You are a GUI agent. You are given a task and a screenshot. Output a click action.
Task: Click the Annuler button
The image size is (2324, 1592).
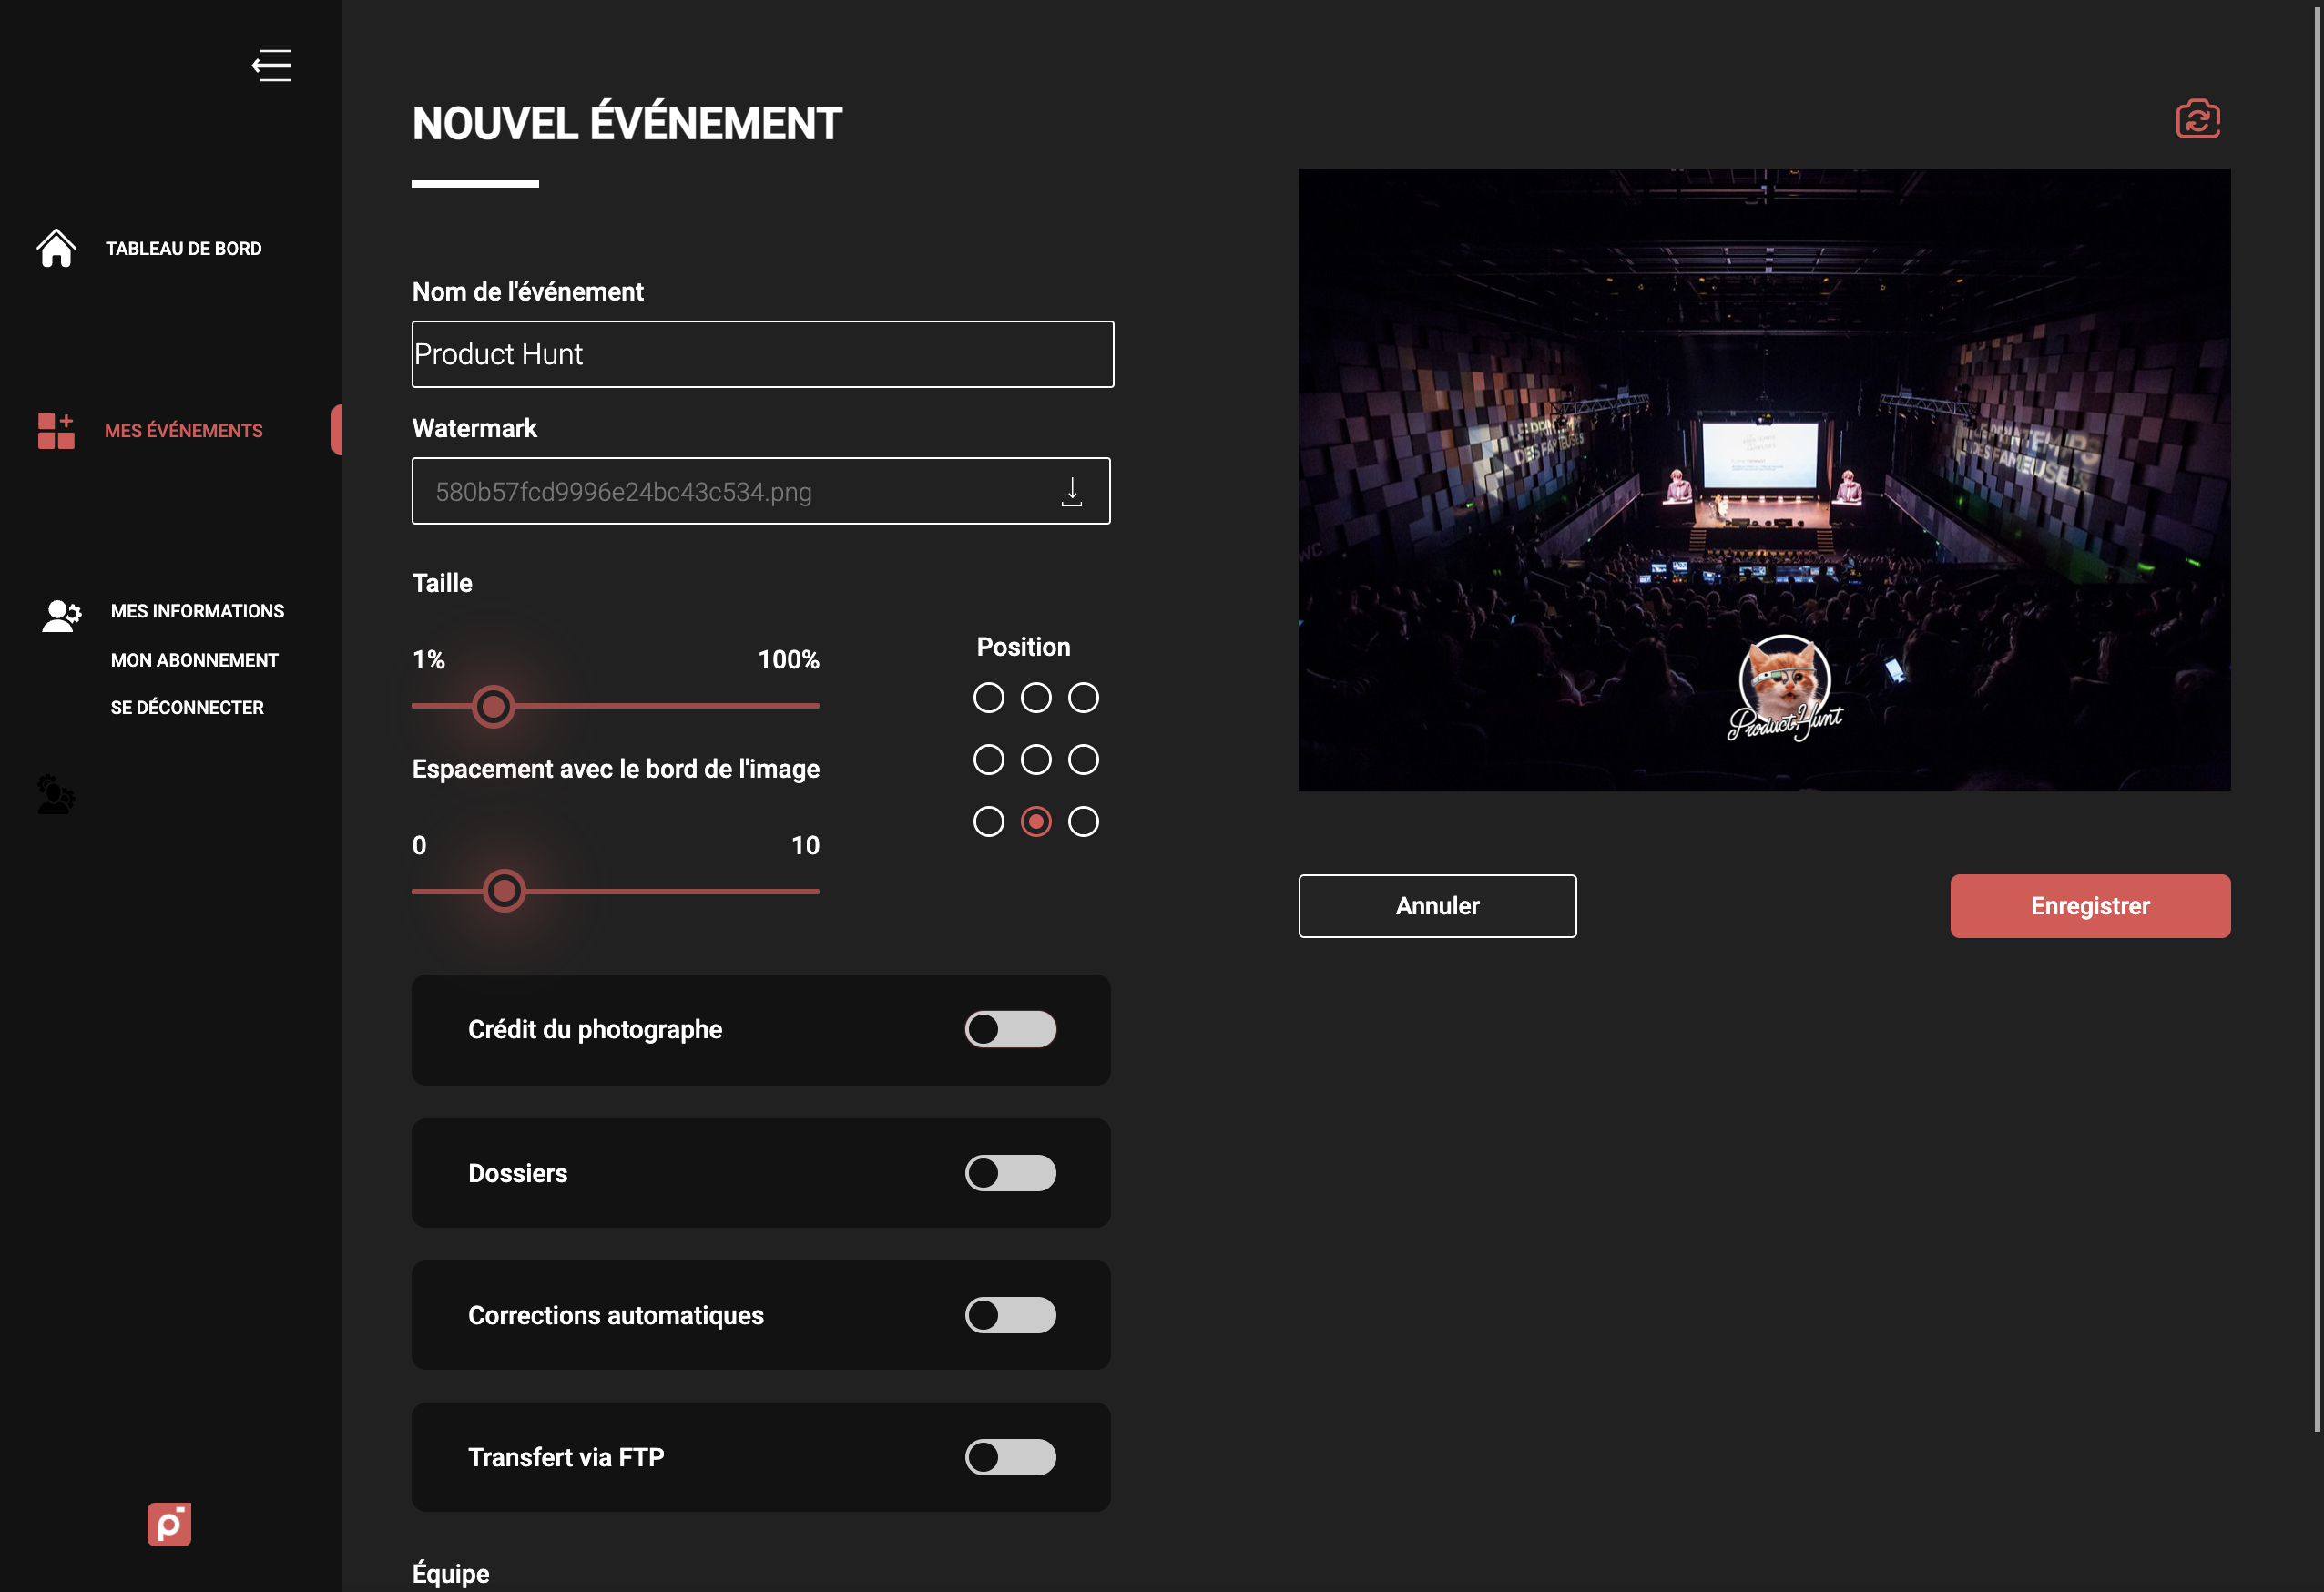[x=1437, y=906]
